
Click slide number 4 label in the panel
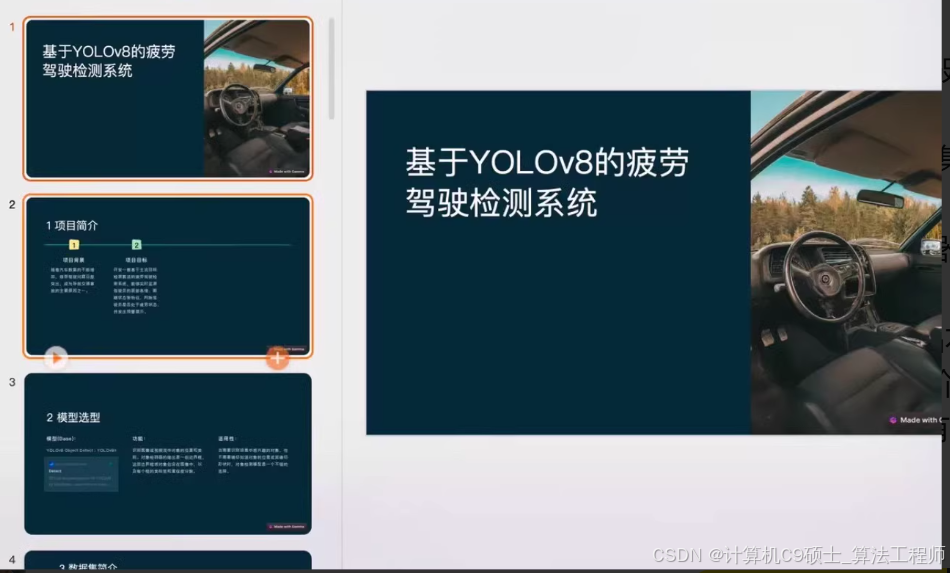tap(12, 560)
